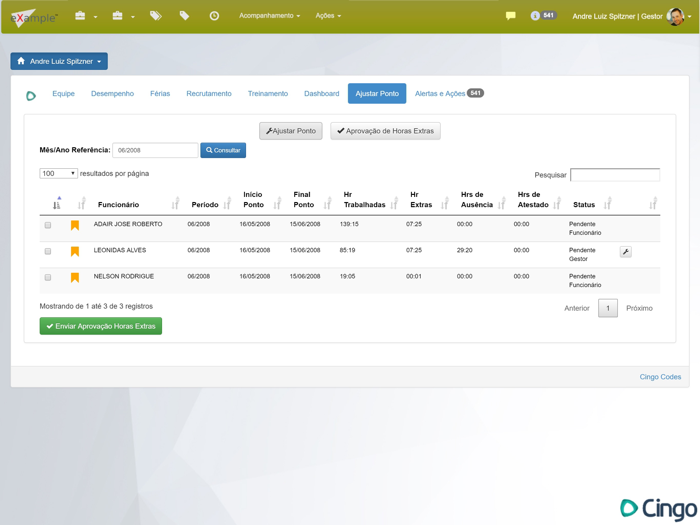700x525 pixels.
Task: Click wrench adjust icon in LEONIDAS ALVES row
Action: coord(626,252)
